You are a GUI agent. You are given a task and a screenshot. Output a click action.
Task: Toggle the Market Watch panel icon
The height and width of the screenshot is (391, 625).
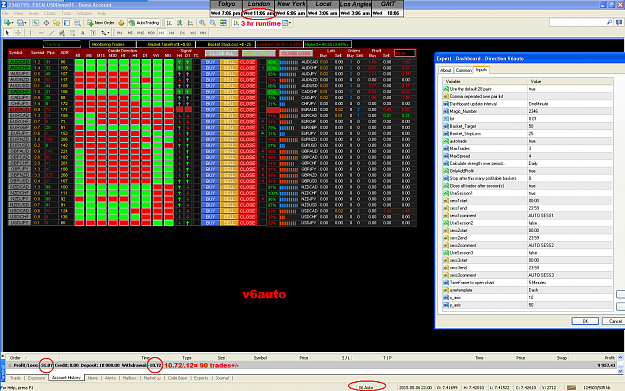coord(35,23)
